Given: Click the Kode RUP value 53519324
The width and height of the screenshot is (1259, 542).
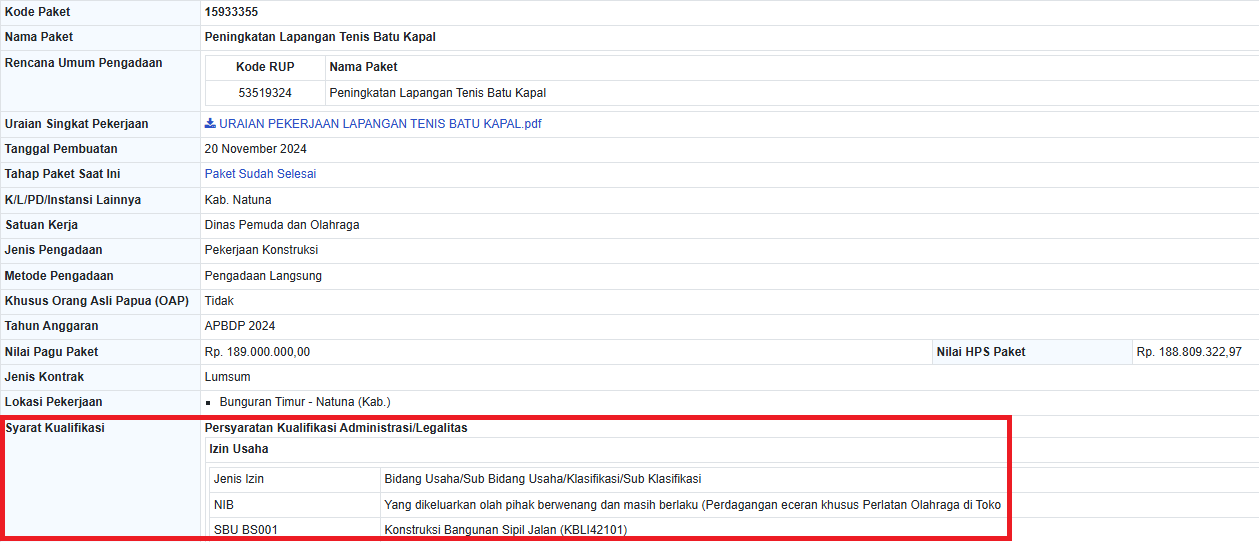Looking at the screenshot, I should pos(265,93).
